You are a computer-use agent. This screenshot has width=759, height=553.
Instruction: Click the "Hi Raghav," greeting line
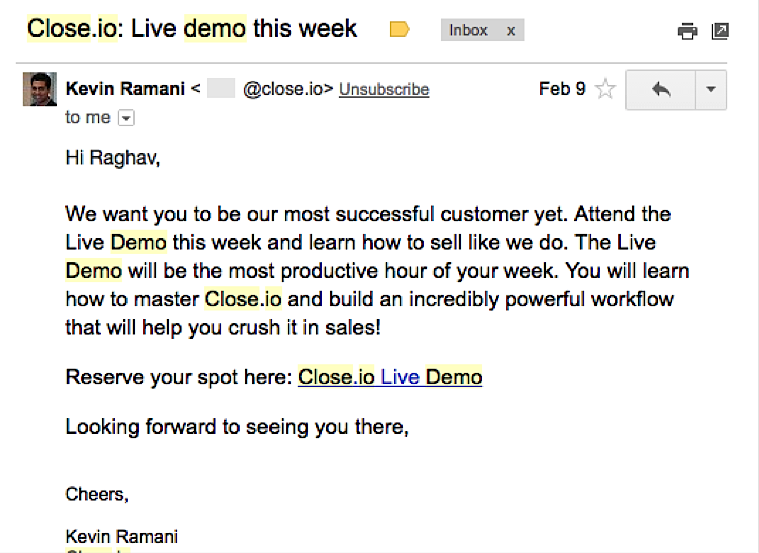click(x=110, y=157)
